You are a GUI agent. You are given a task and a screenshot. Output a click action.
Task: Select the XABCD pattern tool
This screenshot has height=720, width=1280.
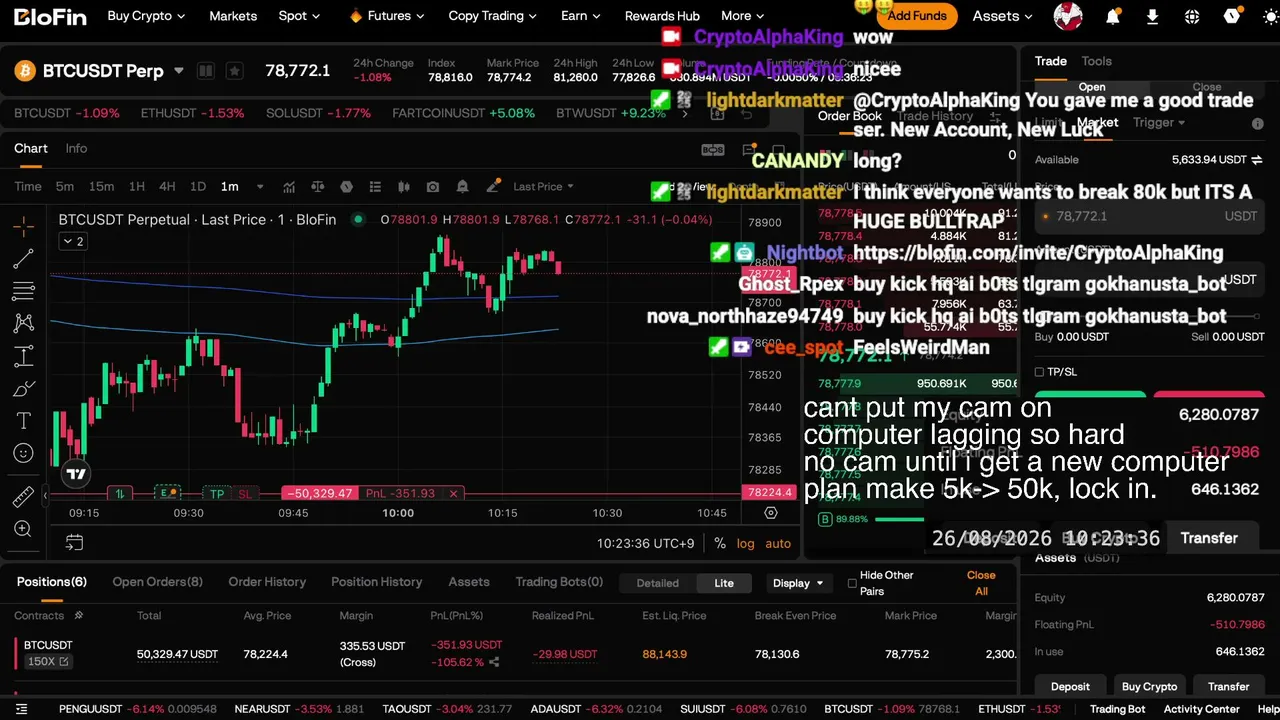[x=24, y=323]
